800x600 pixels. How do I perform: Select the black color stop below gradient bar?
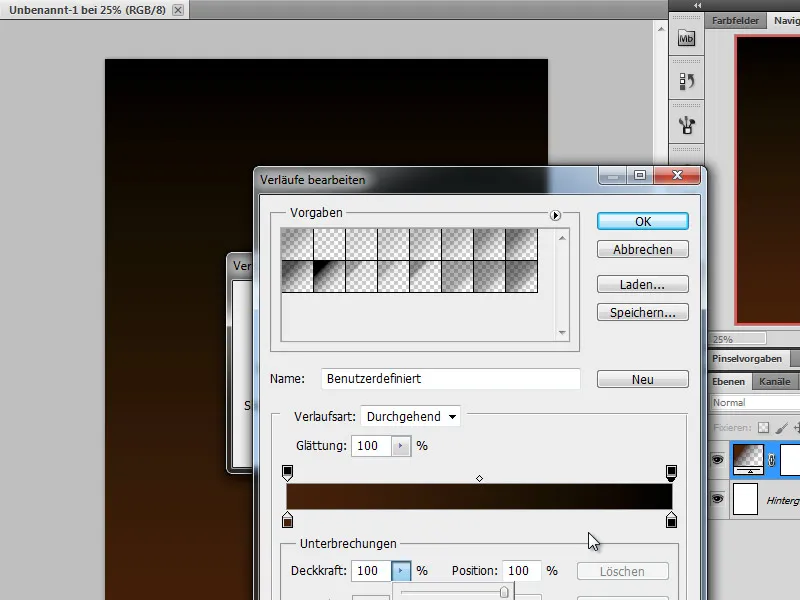click(x=671, y=519)
